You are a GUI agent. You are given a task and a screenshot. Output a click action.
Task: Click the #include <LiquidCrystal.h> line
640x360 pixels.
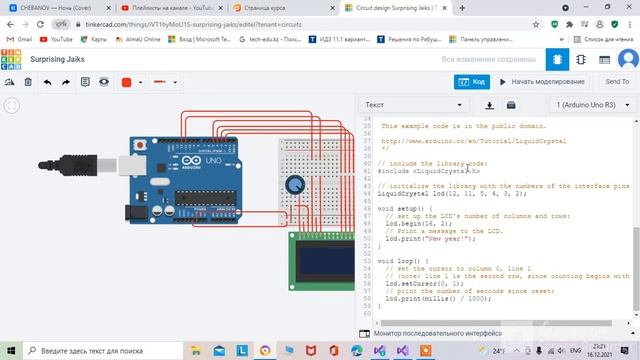[x=429, y=171]
